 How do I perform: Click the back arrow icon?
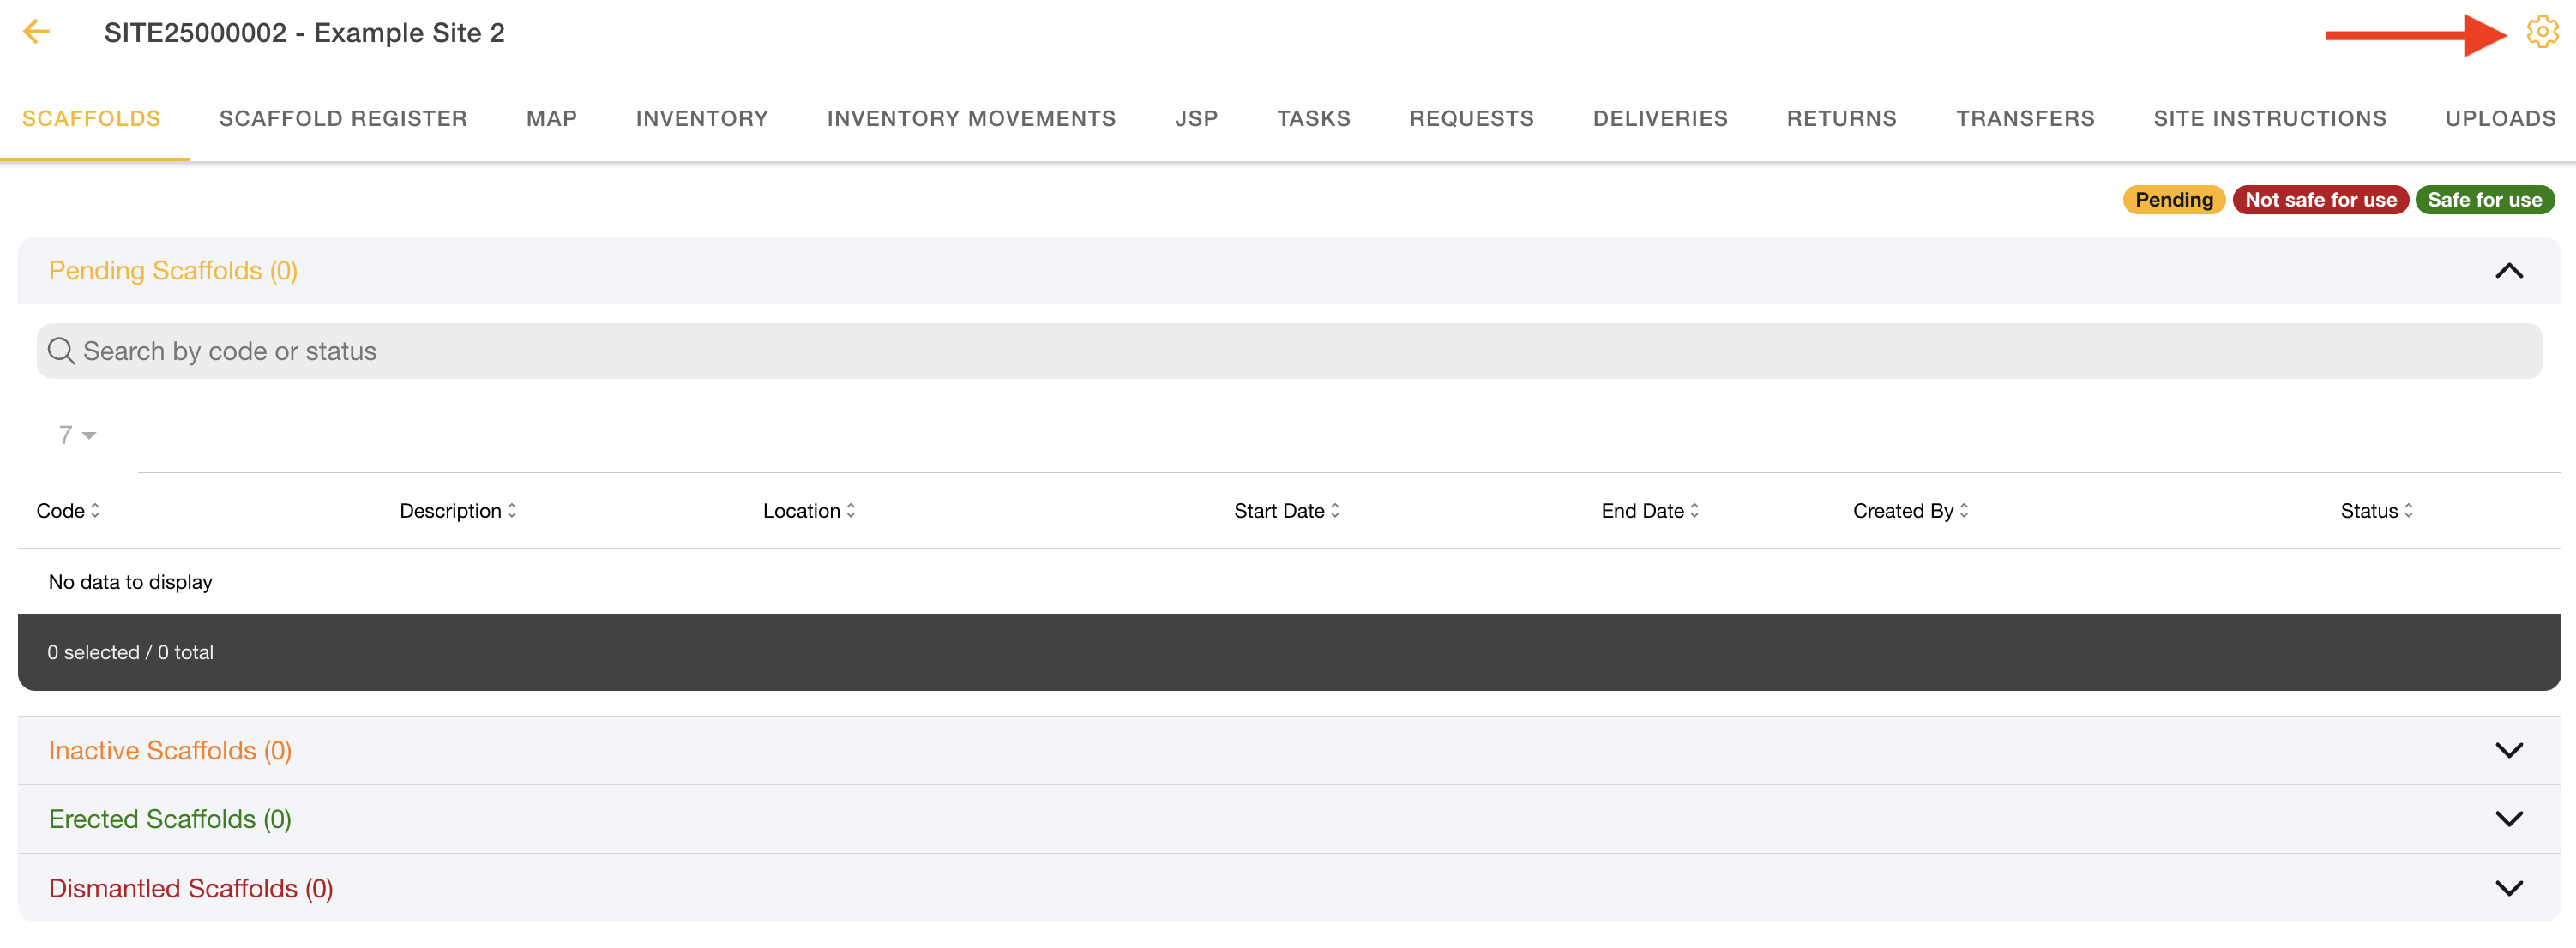tap(36, 32)
